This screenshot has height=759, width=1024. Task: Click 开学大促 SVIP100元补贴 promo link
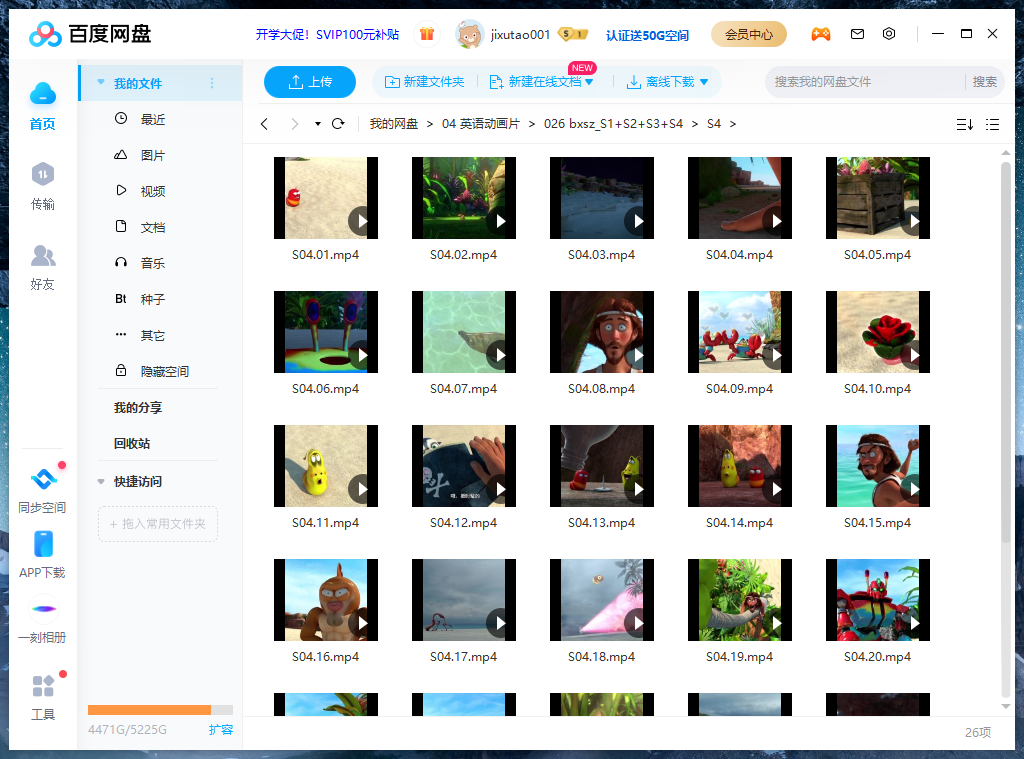[327, 34]
